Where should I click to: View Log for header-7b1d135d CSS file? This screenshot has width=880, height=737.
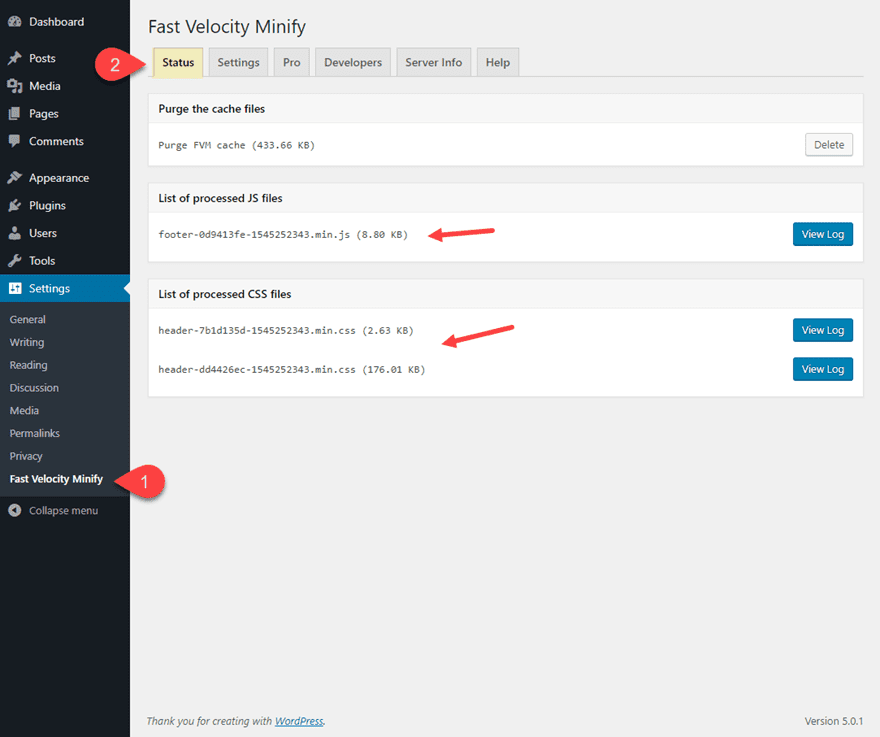tap(822, 330)
